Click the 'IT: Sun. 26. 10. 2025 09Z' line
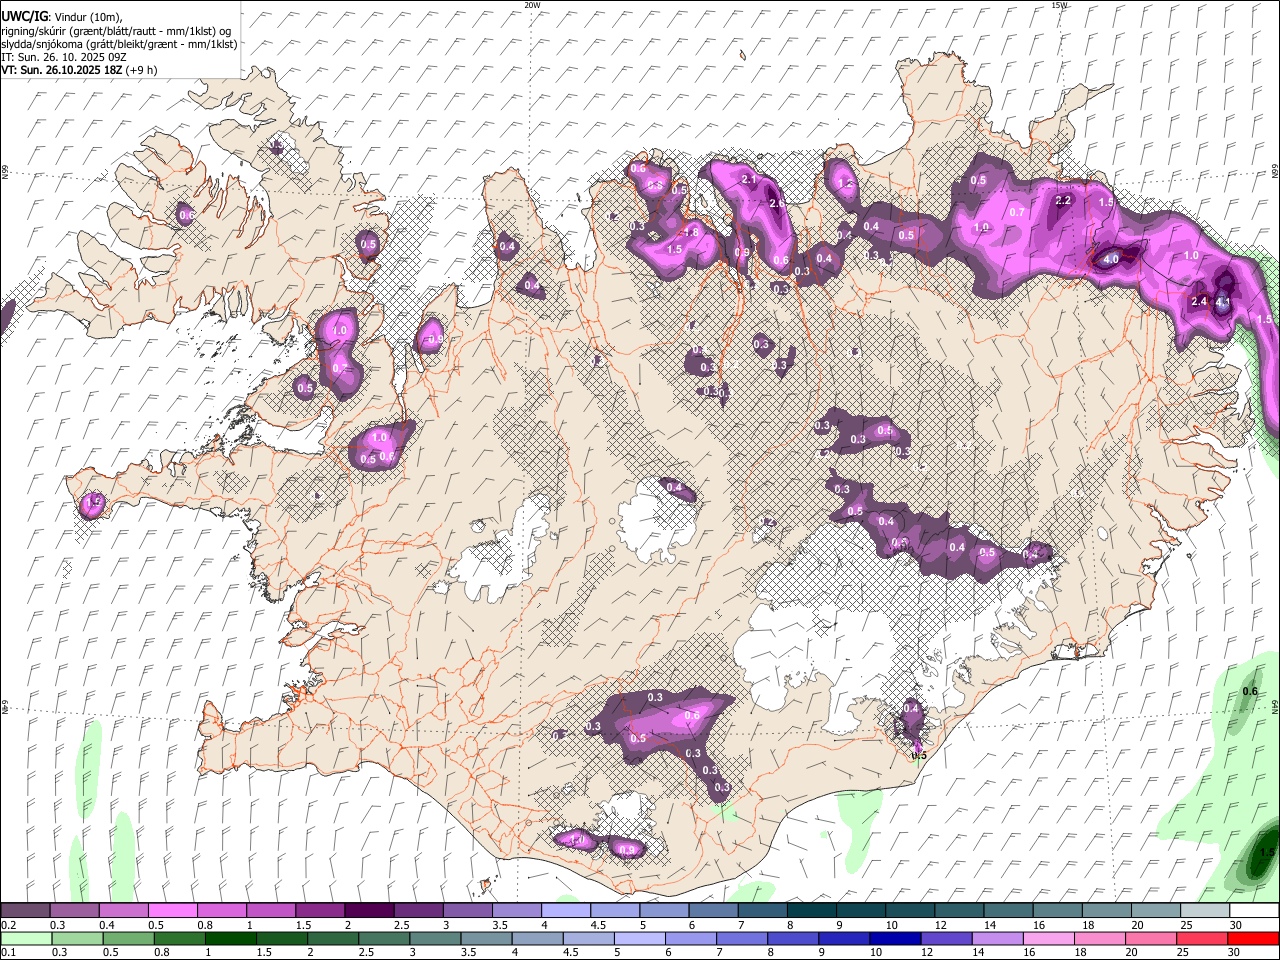Image resolution: width=1280 pixels, height=960 pixels. pos(64,57)
